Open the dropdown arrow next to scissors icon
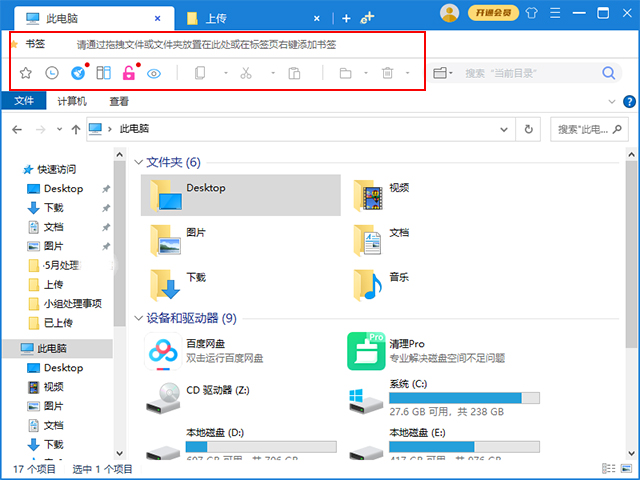This screenshot has height=480, width=640. pos(273,73)
